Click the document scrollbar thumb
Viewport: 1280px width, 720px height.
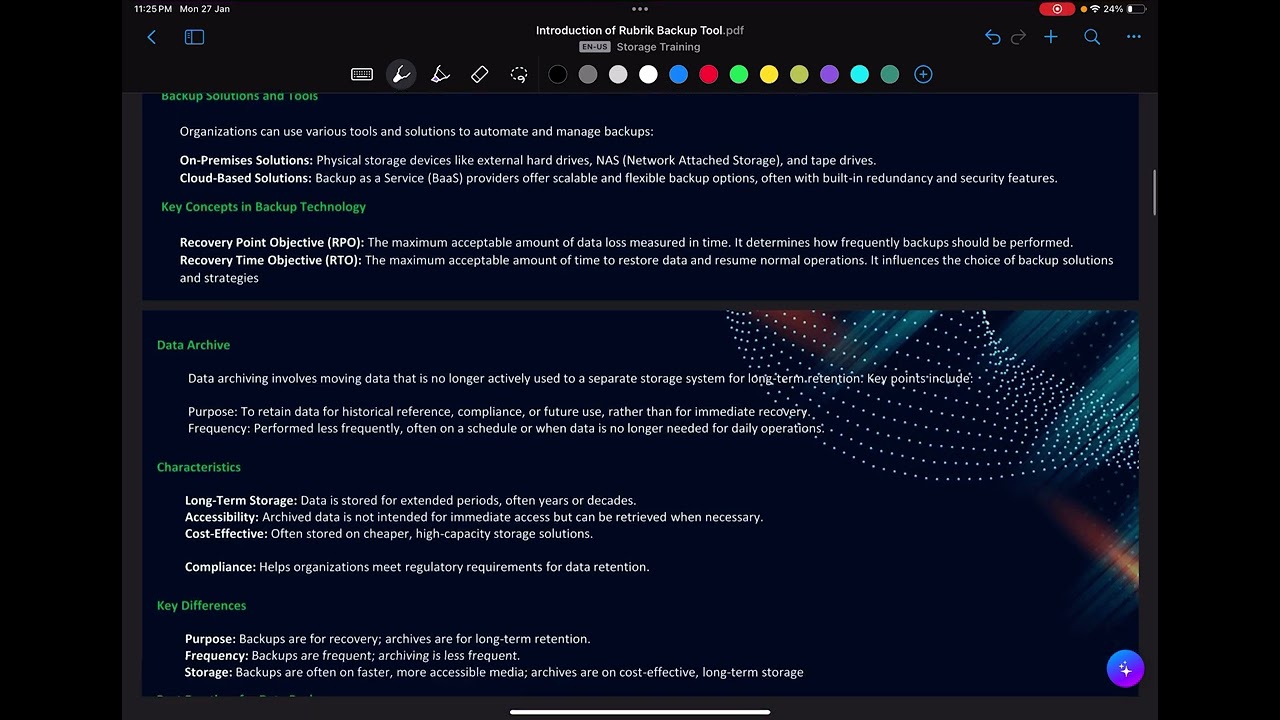click(x=1154, y=192)
